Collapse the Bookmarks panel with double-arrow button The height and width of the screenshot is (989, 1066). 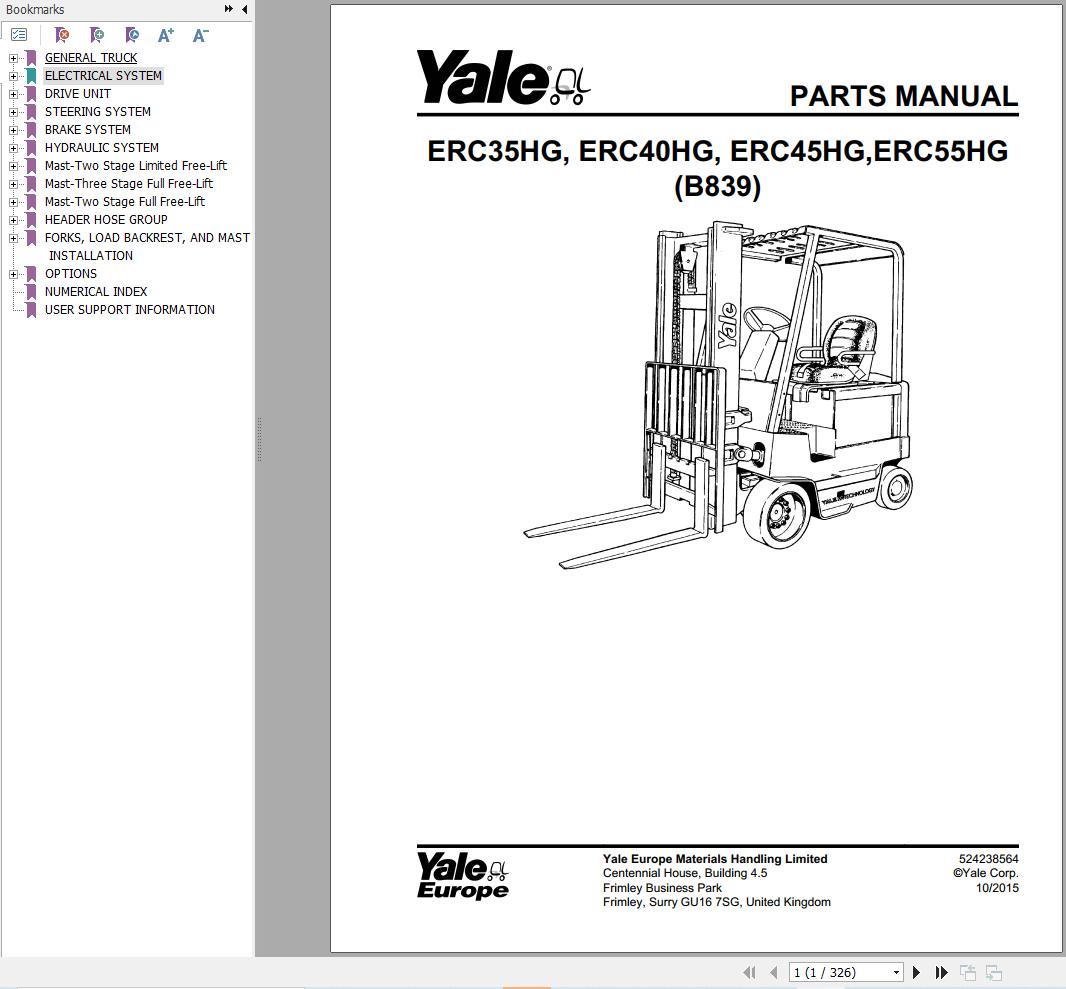228,9
